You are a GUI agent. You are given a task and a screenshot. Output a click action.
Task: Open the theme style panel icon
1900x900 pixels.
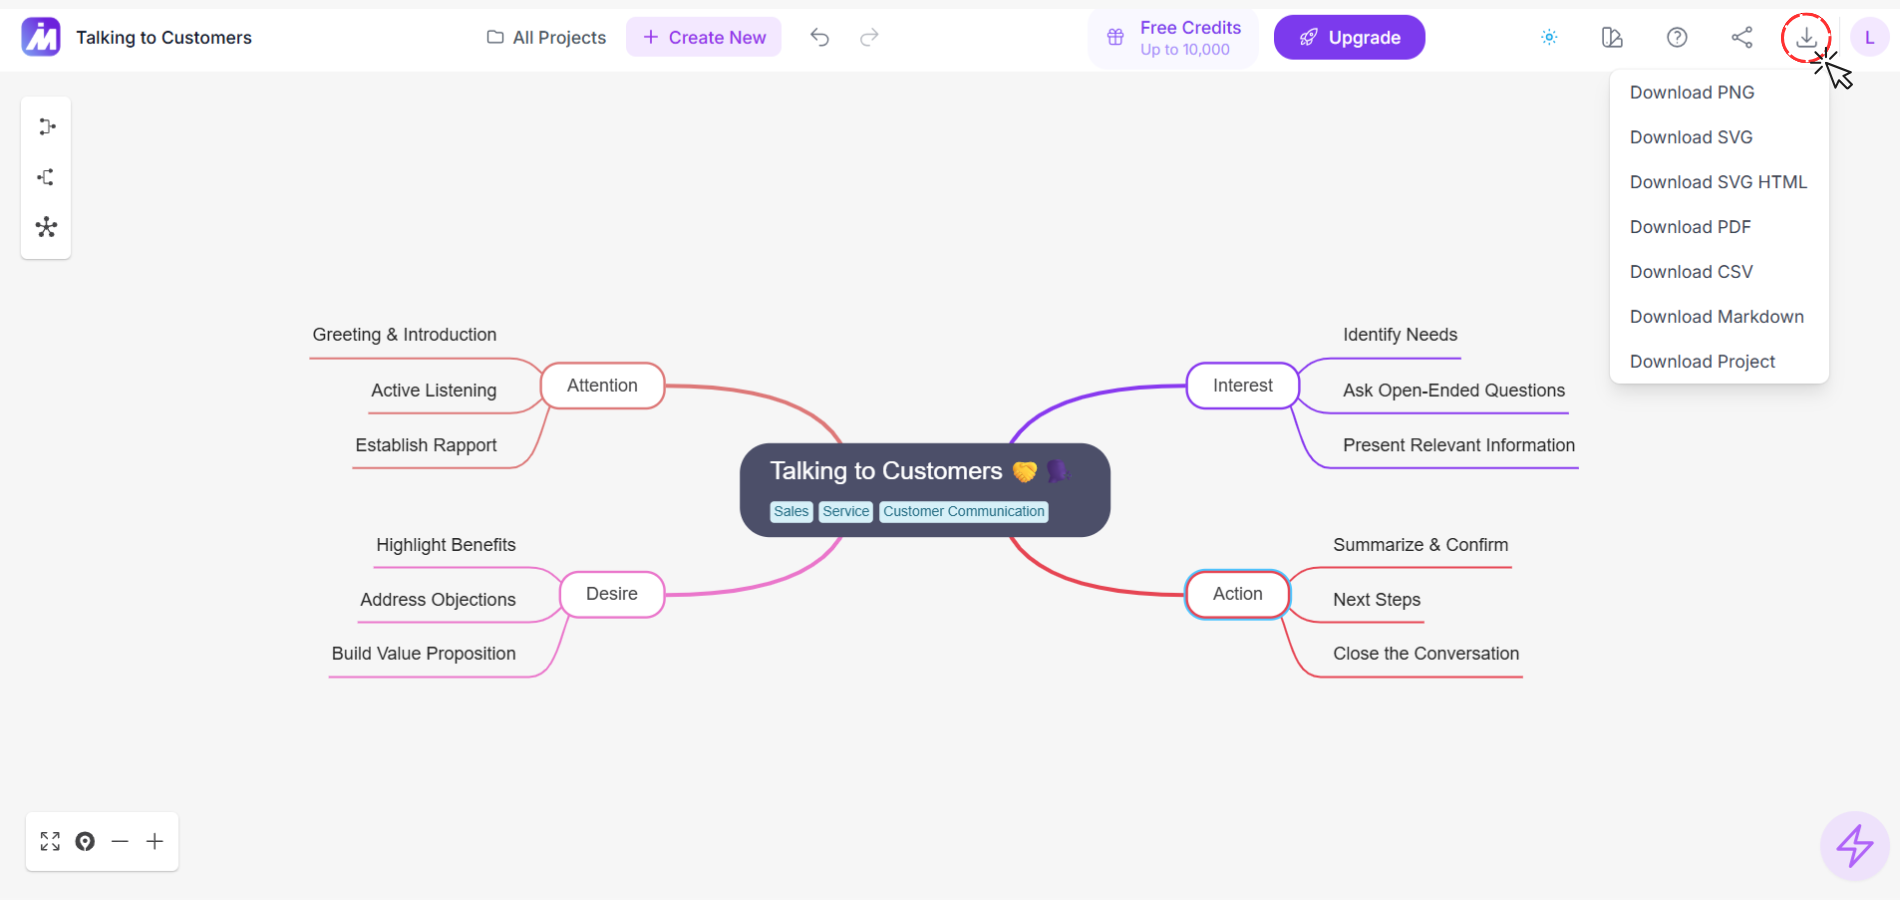click(x=1612, y=38)
